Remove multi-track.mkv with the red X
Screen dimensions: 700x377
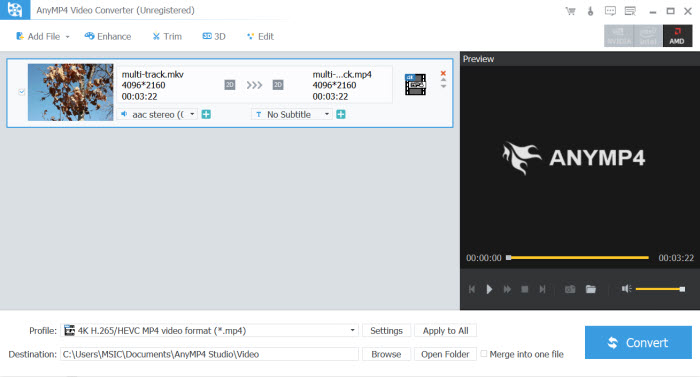pos(443,73)
